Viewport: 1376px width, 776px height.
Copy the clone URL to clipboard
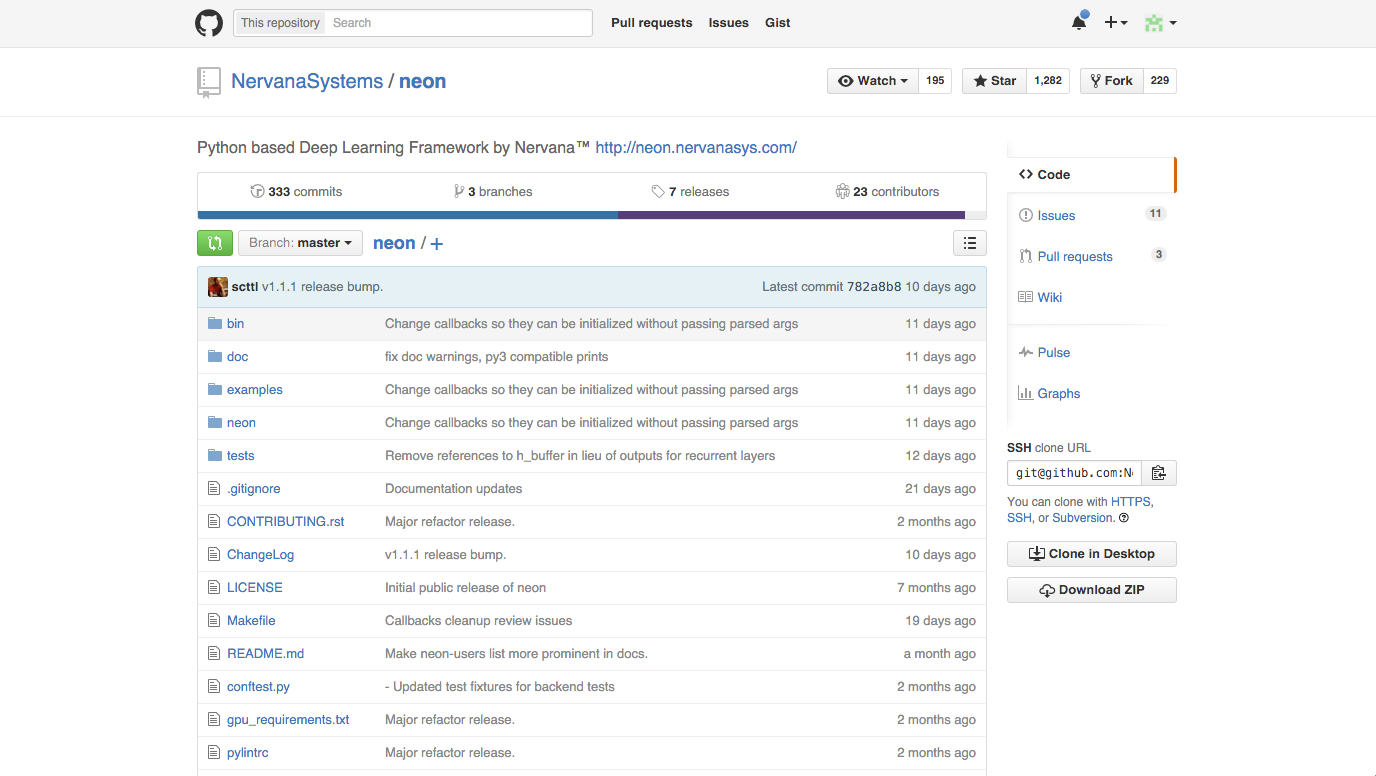(1159, 474)
